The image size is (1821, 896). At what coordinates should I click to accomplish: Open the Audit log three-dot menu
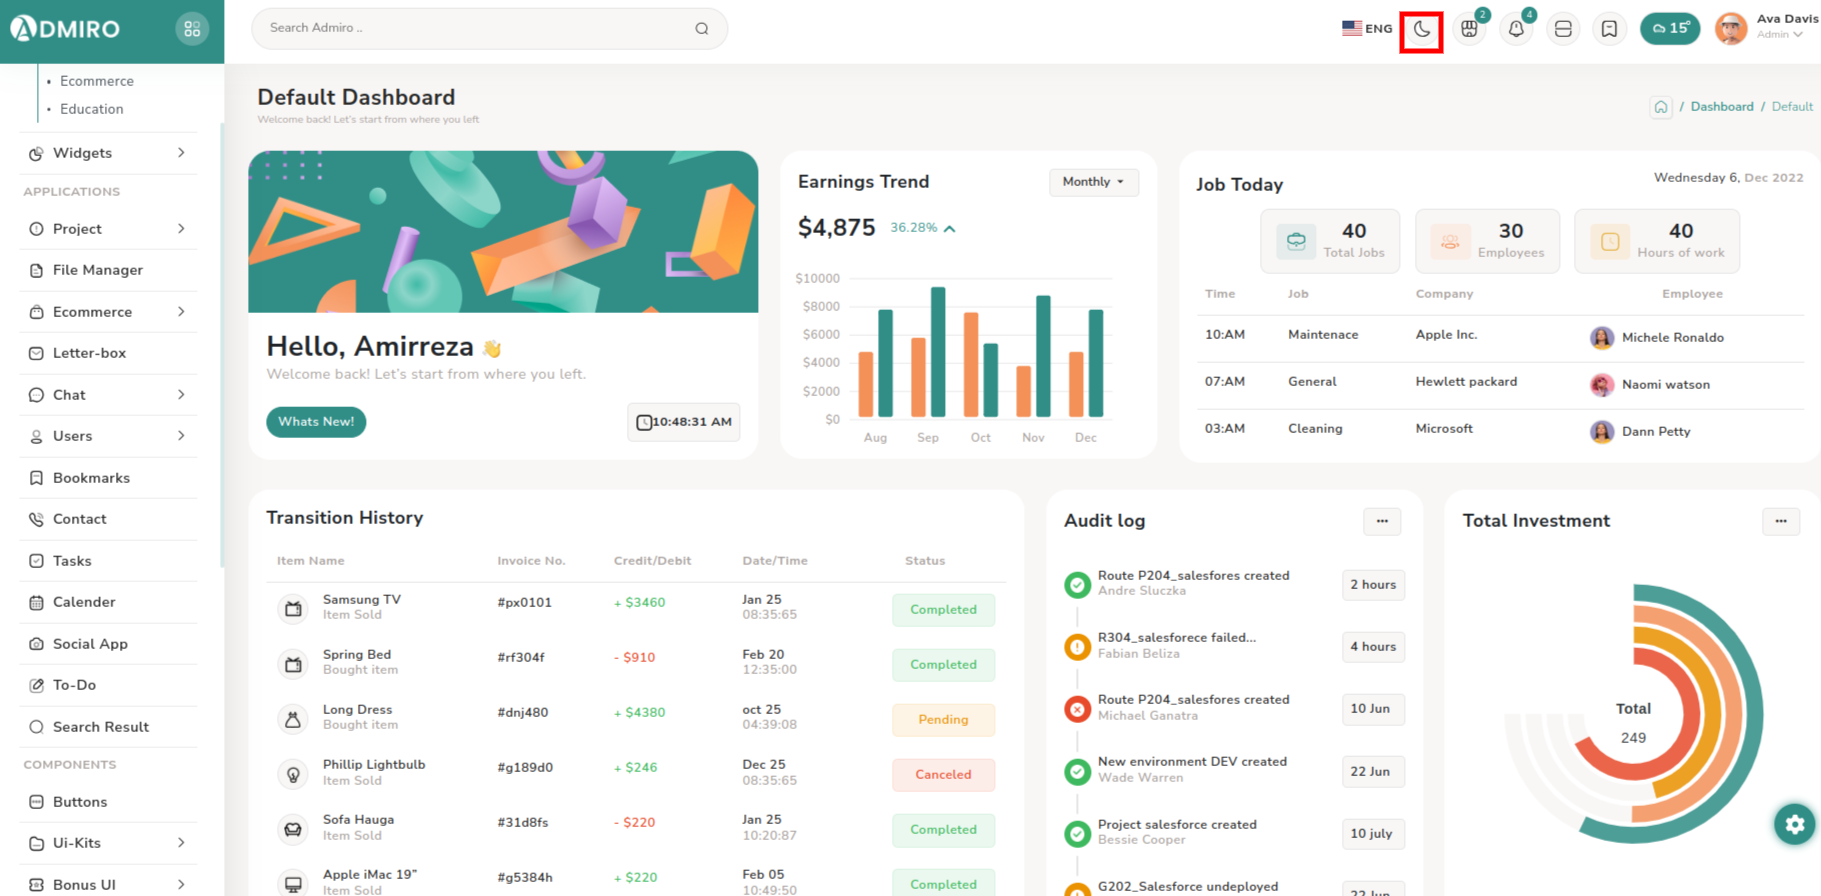coord(1381,521)
